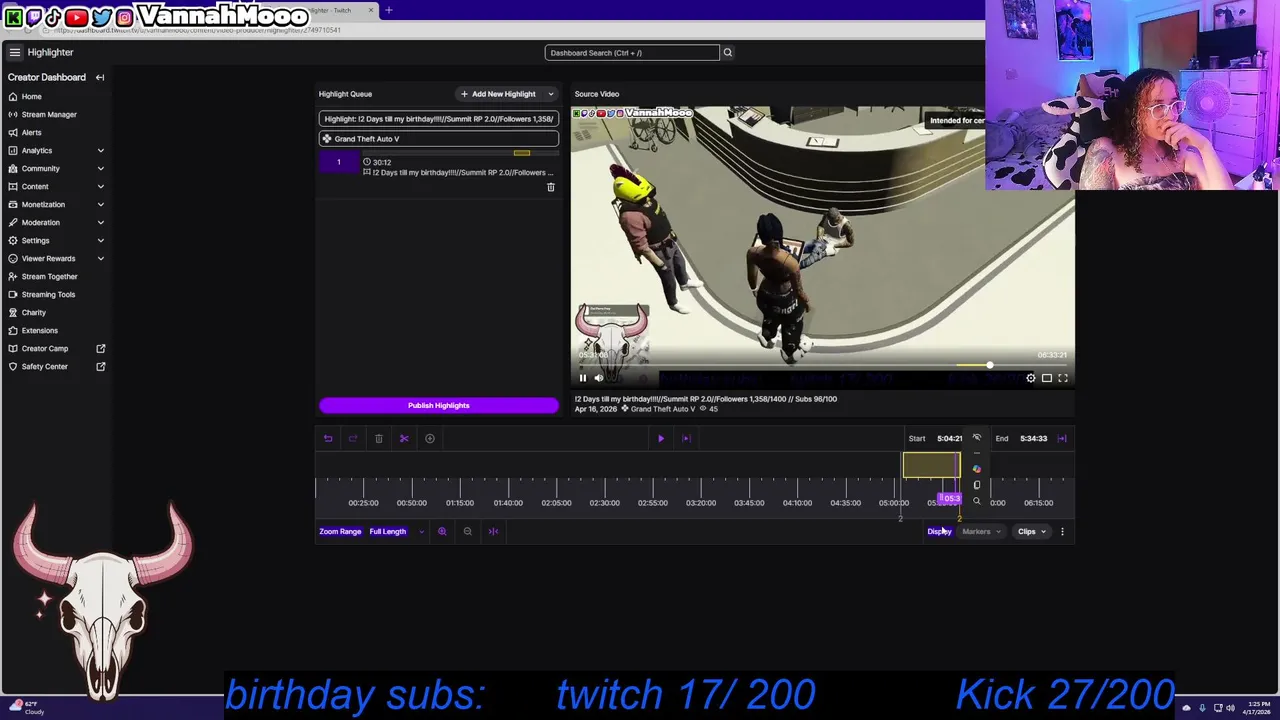The width and height of the screenshot is (1280, 720).
Task: Edit the highlight title field
Action: 439,119
